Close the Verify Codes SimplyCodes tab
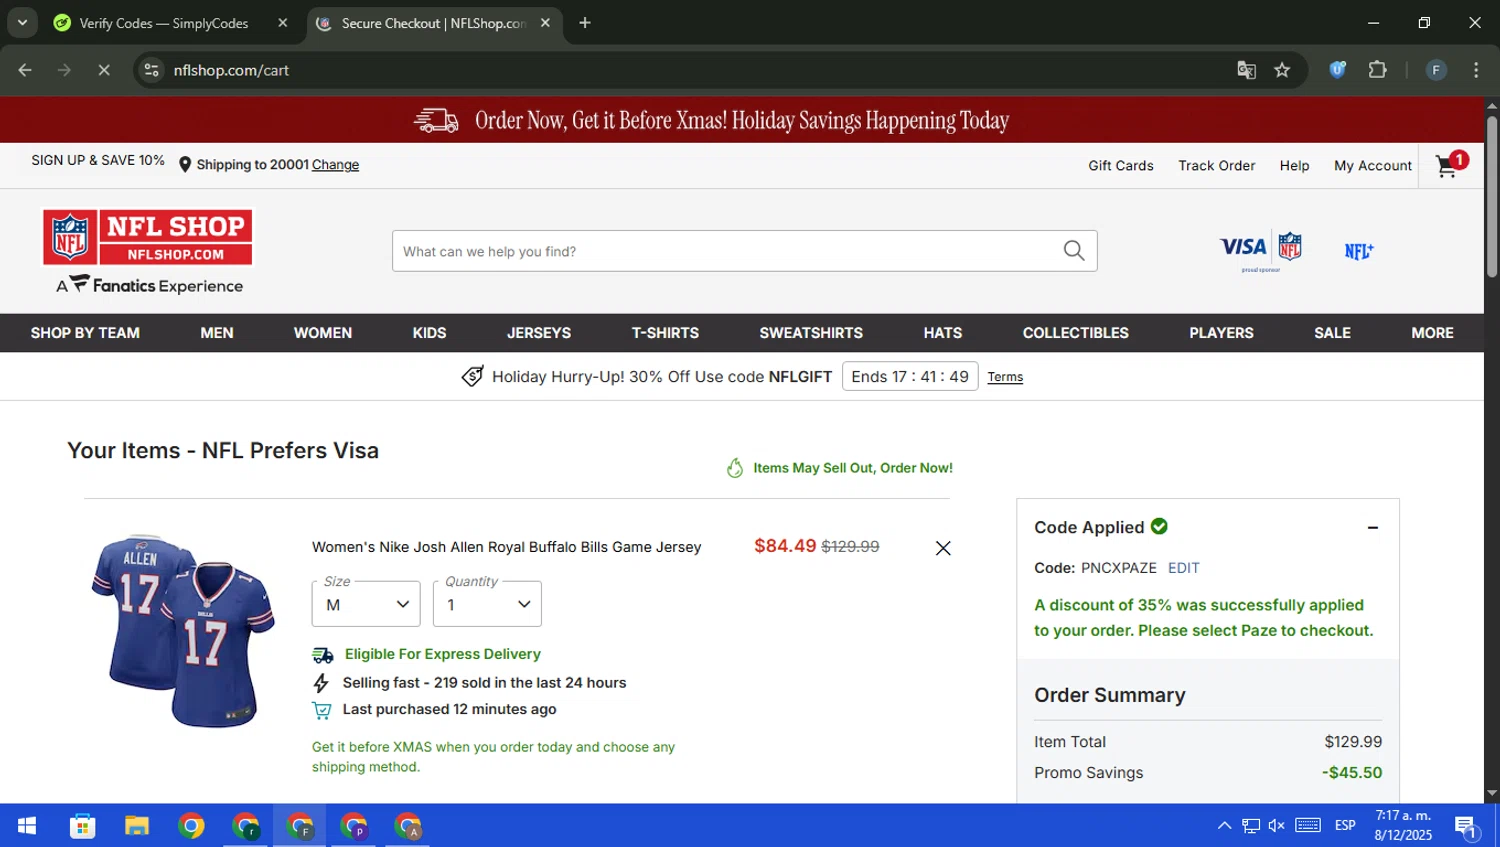Screen dimensions: 1500x847 point(283,23)
